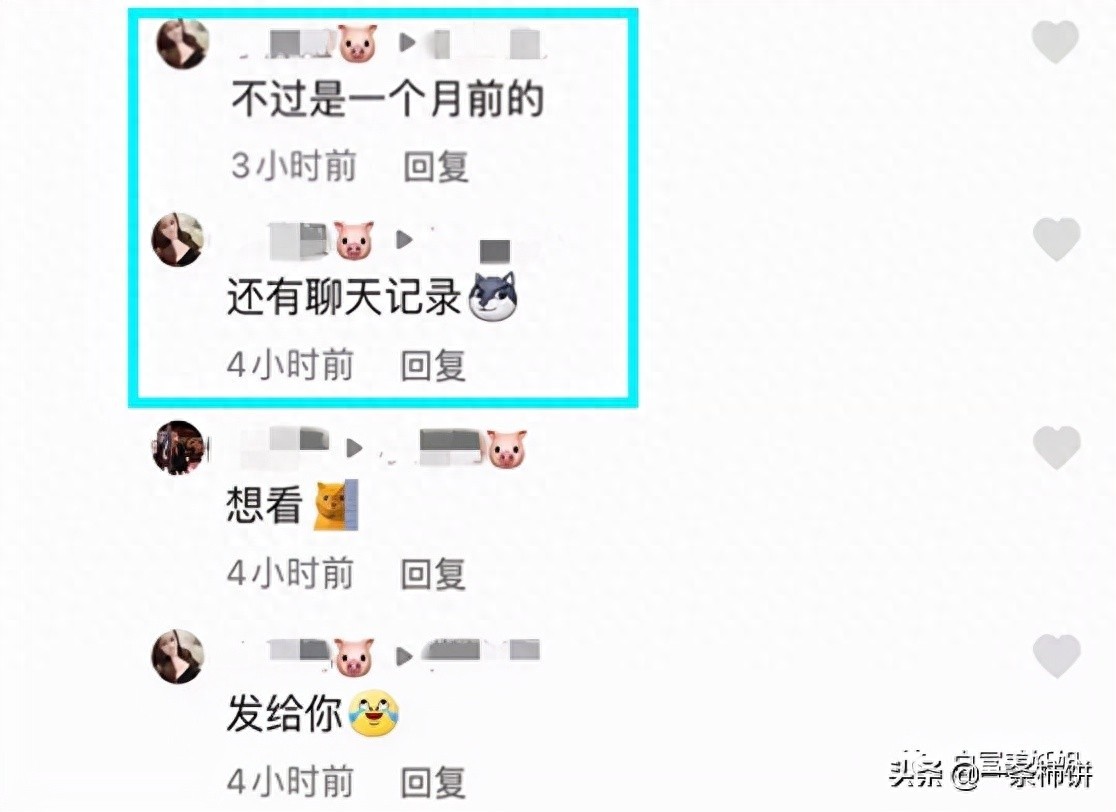Tap the heart beside "发给你" comment
This screenshot has height=812, width=1116.
pos(1056,655)
